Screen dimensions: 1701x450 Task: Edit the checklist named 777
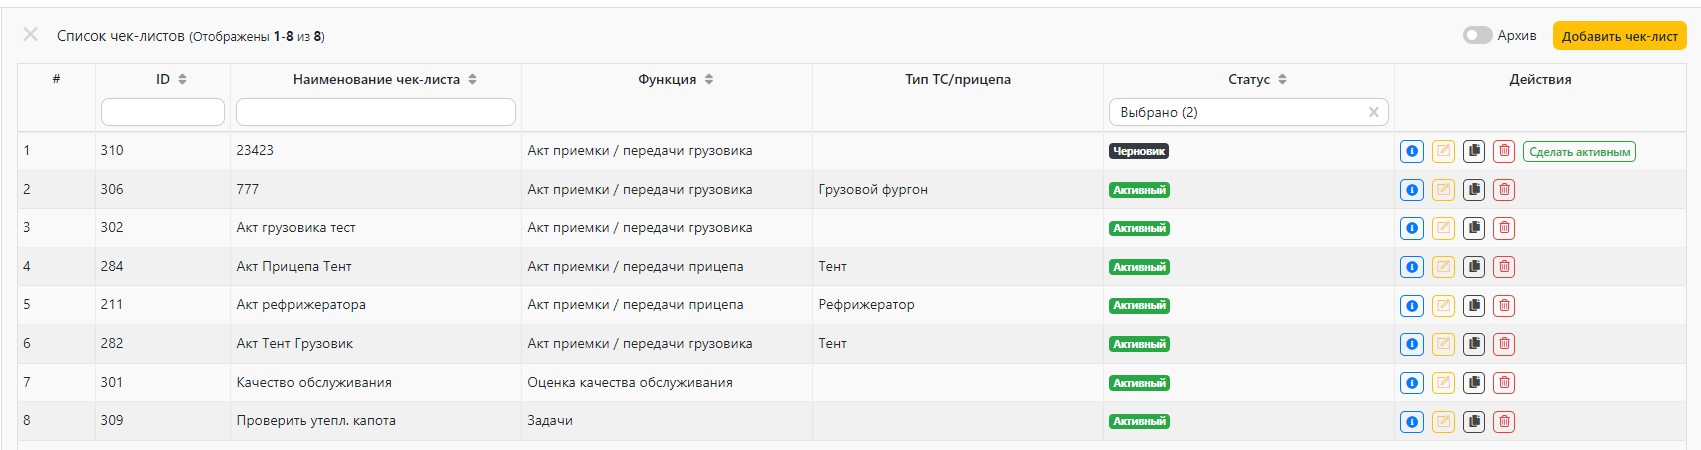(1442, 190)
